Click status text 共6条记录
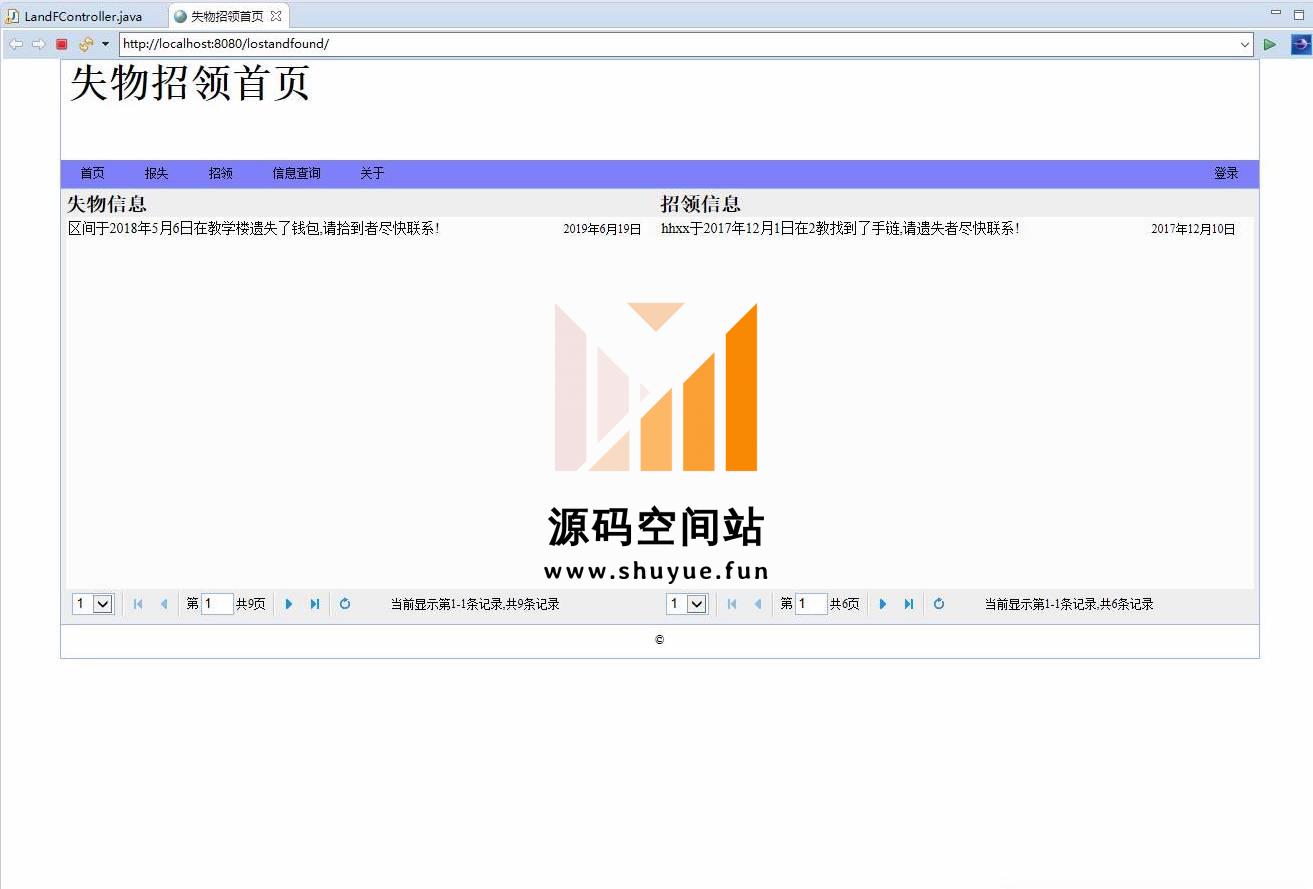 click(x=1128, y=605)
